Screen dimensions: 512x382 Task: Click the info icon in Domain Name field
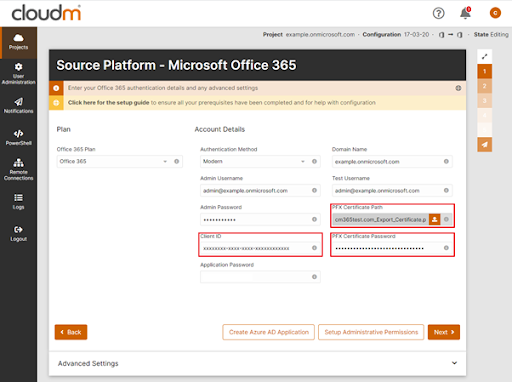pos(446,161)
